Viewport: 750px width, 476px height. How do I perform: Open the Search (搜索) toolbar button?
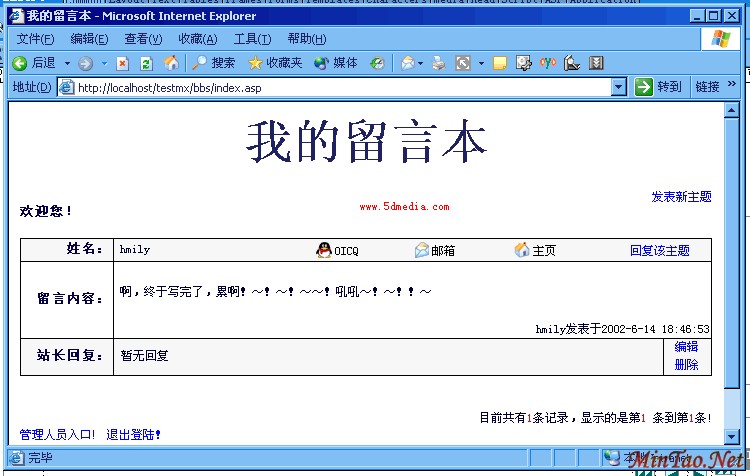pyautogui.click(x=213, y=63)
